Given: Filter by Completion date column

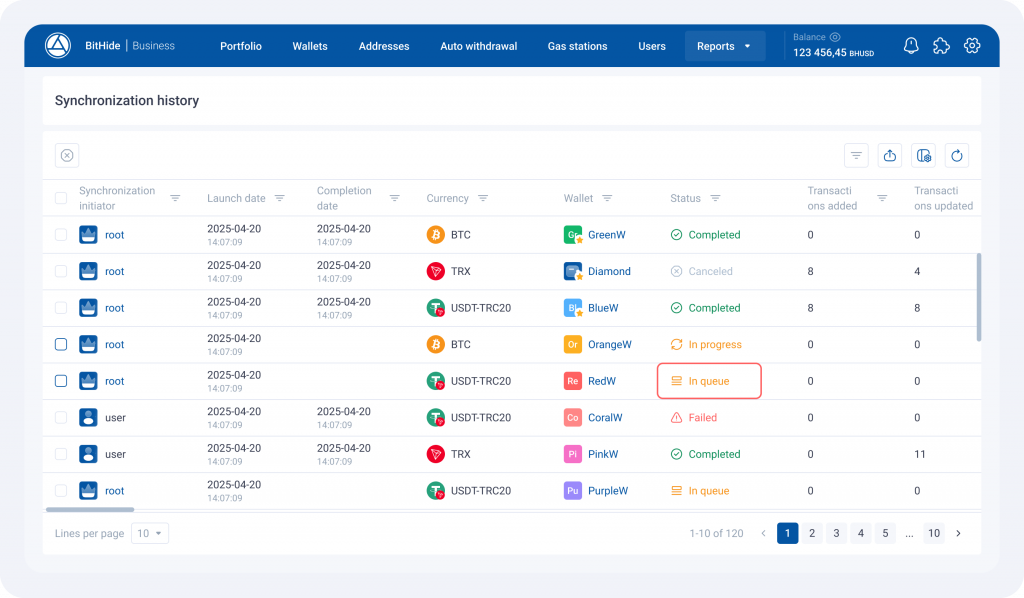Looking at the screenshot, I should click(394, 198).
